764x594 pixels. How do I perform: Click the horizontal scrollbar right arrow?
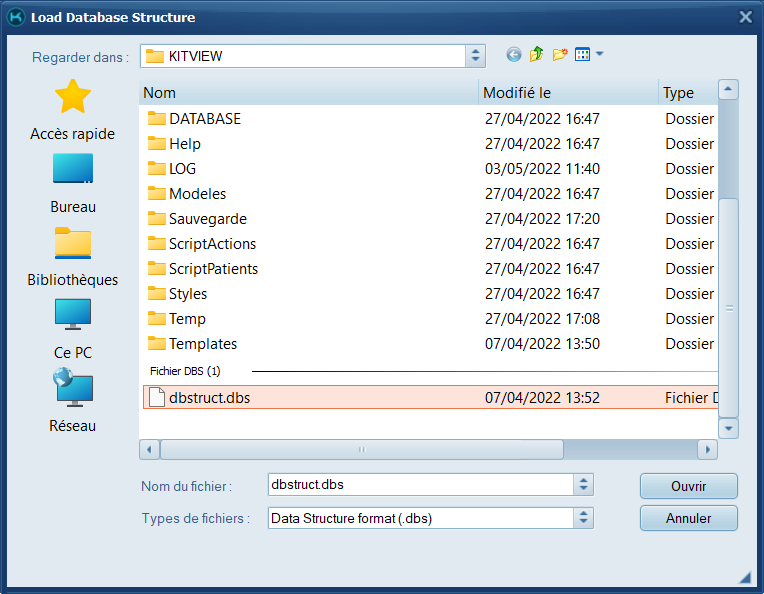[708, 450]
